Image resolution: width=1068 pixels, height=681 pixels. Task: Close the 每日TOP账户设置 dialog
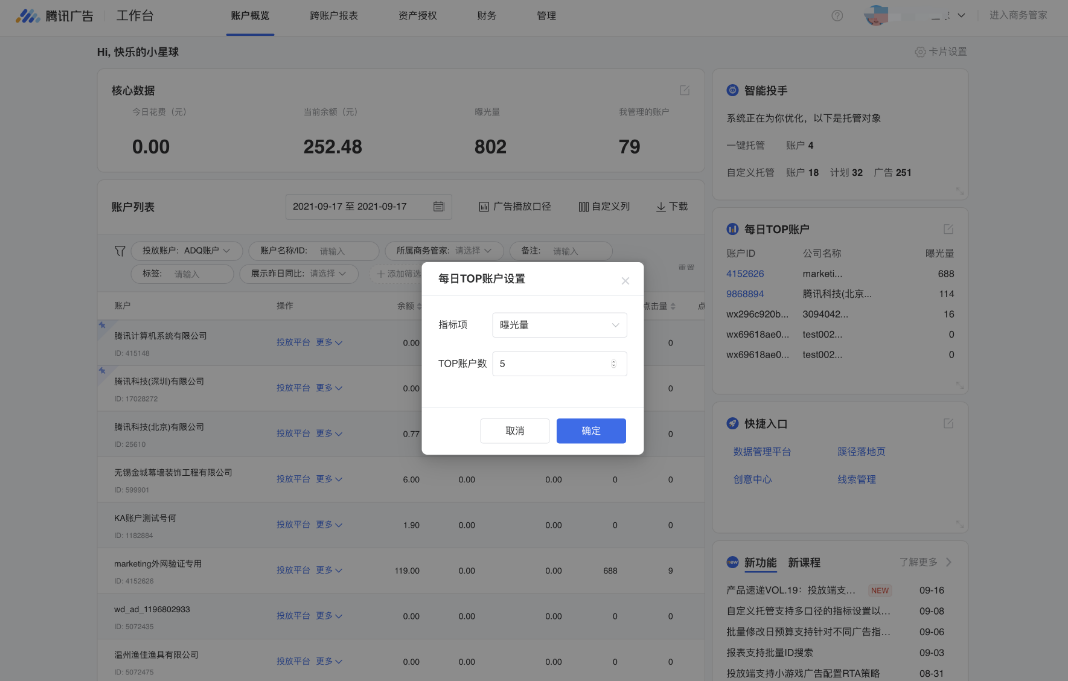(625, 280)
